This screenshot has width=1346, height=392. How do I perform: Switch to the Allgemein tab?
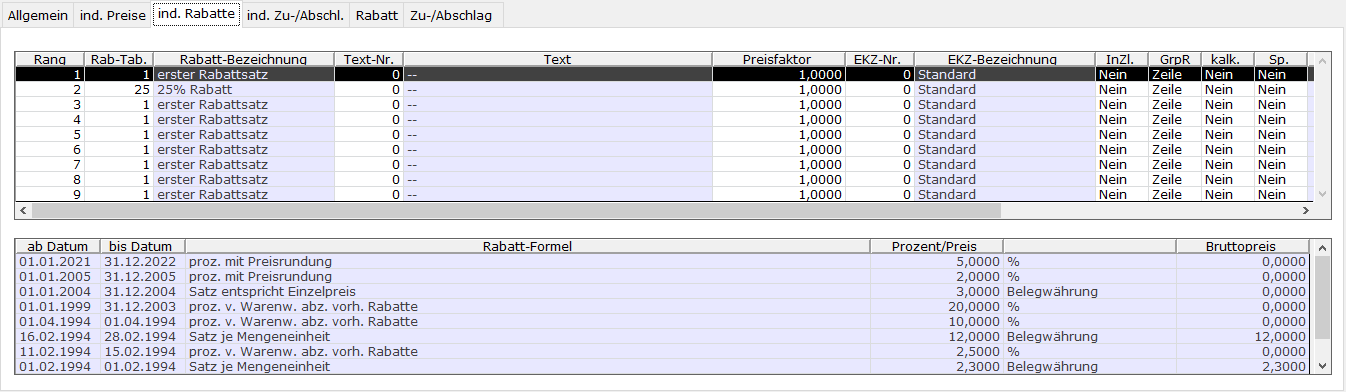37,15
